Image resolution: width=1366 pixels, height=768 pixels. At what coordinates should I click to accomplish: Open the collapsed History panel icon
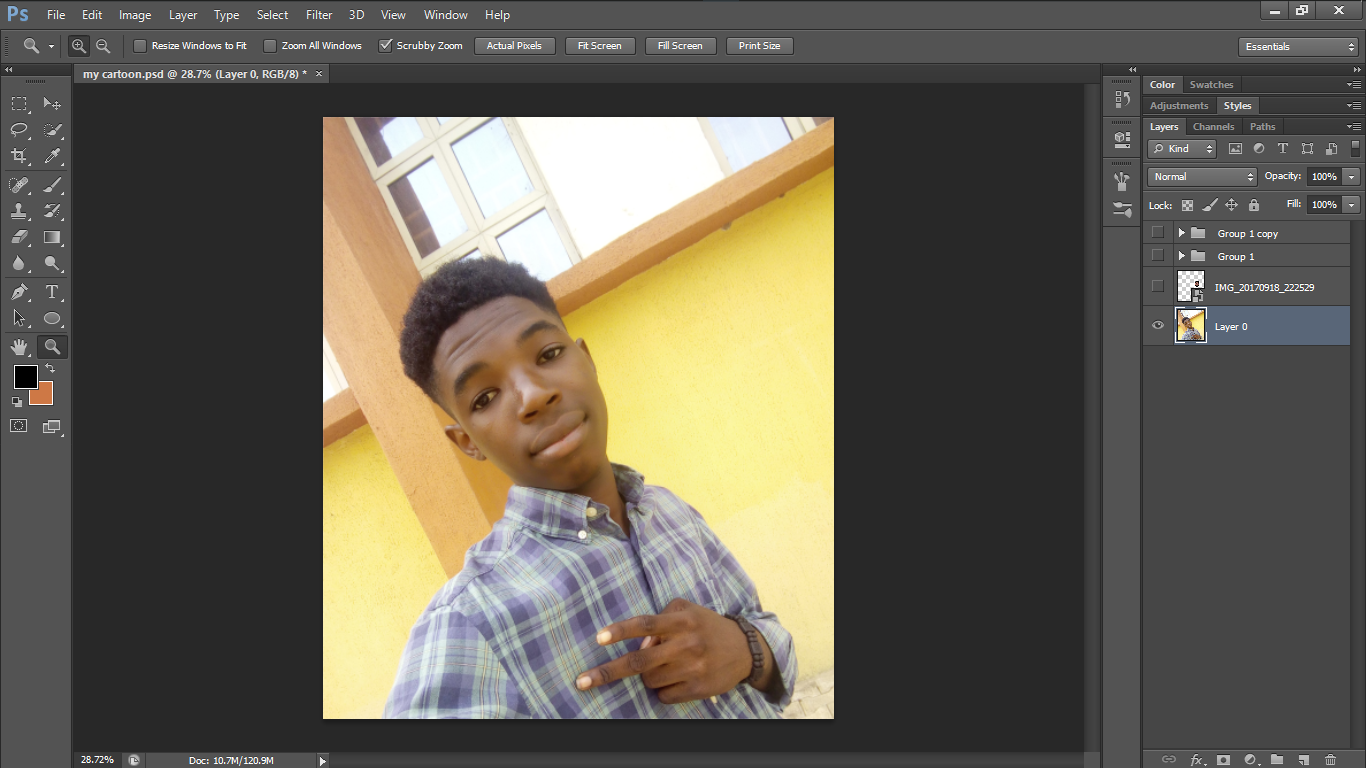[1122, 99]
